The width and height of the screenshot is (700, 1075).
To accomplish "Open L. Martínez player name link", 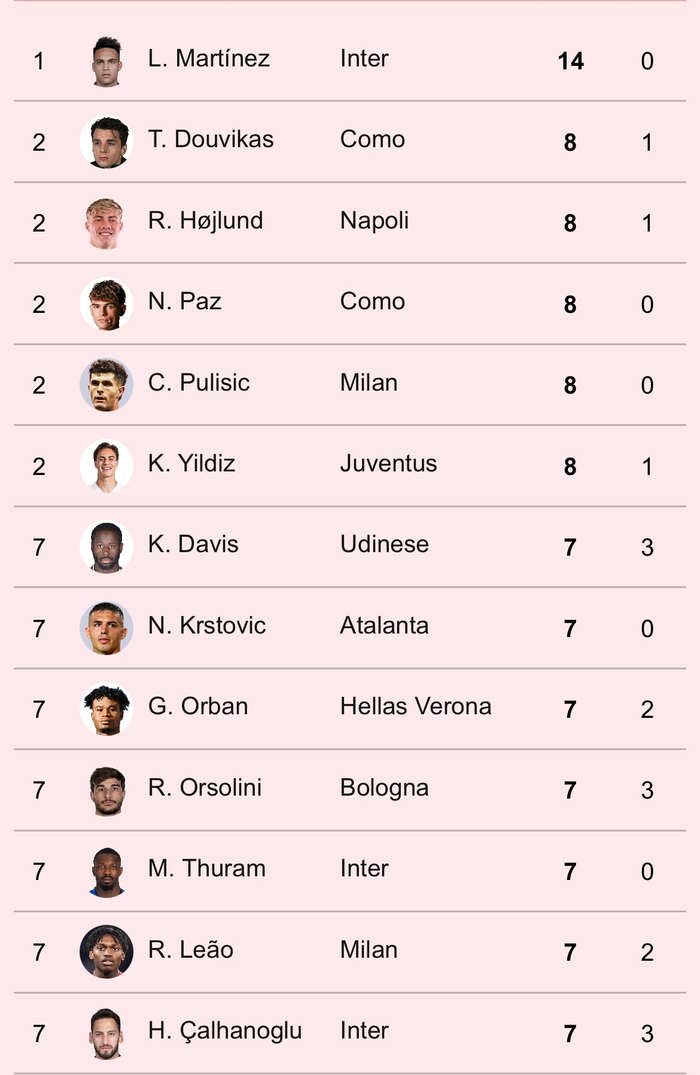I will tap(209, 59).
